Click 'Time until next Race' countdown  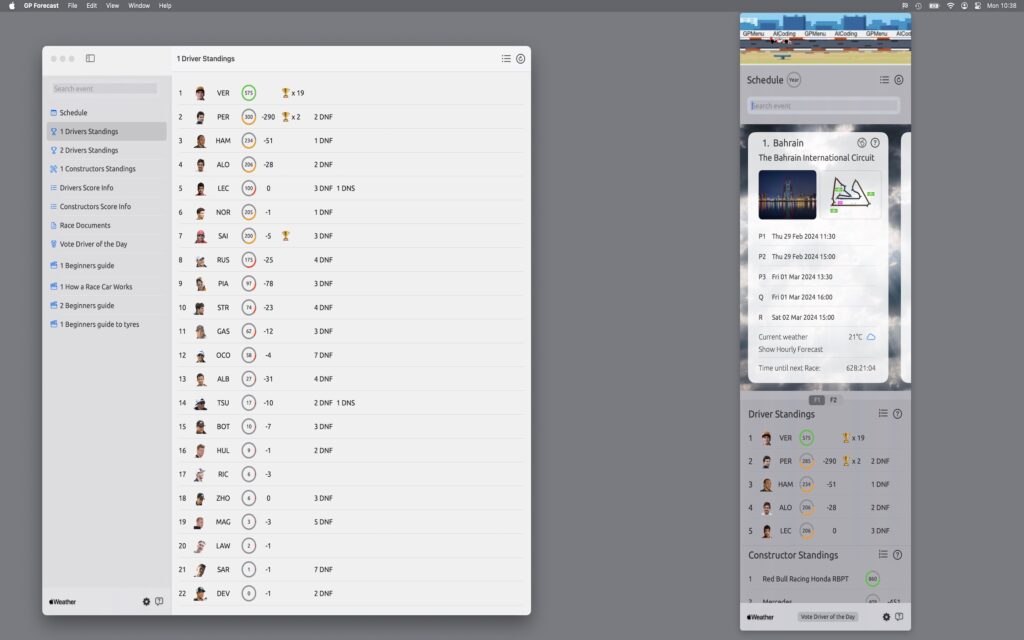(817, 368)
